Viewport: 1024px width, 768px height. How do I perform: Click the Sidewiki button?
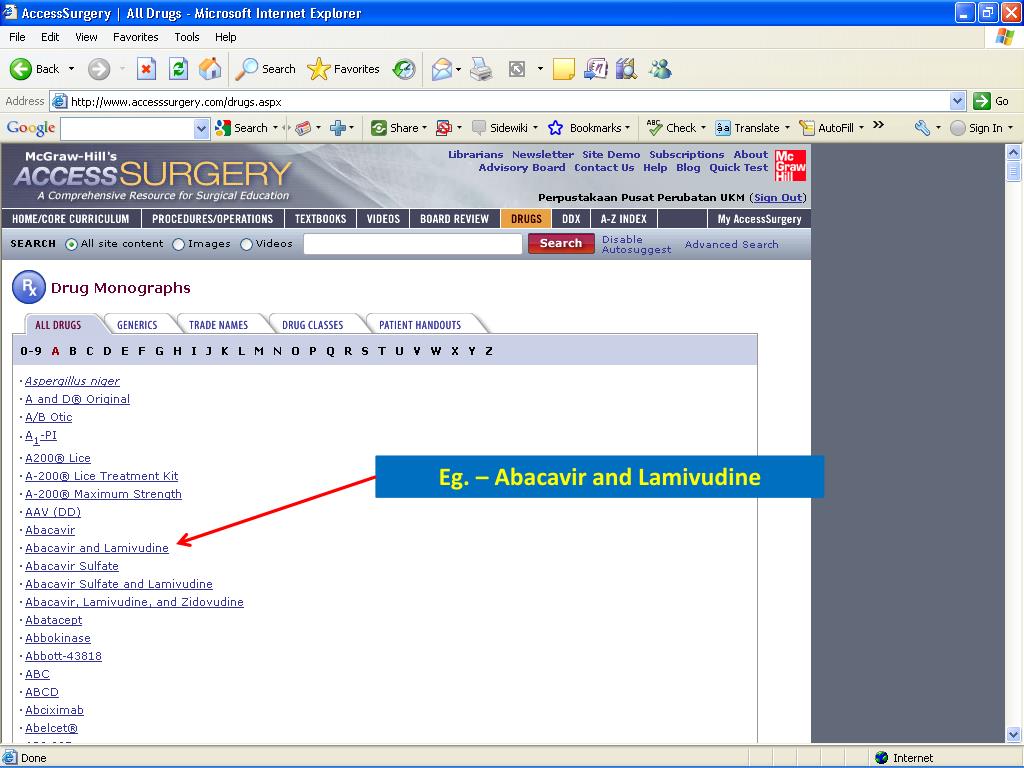(500, 128)
